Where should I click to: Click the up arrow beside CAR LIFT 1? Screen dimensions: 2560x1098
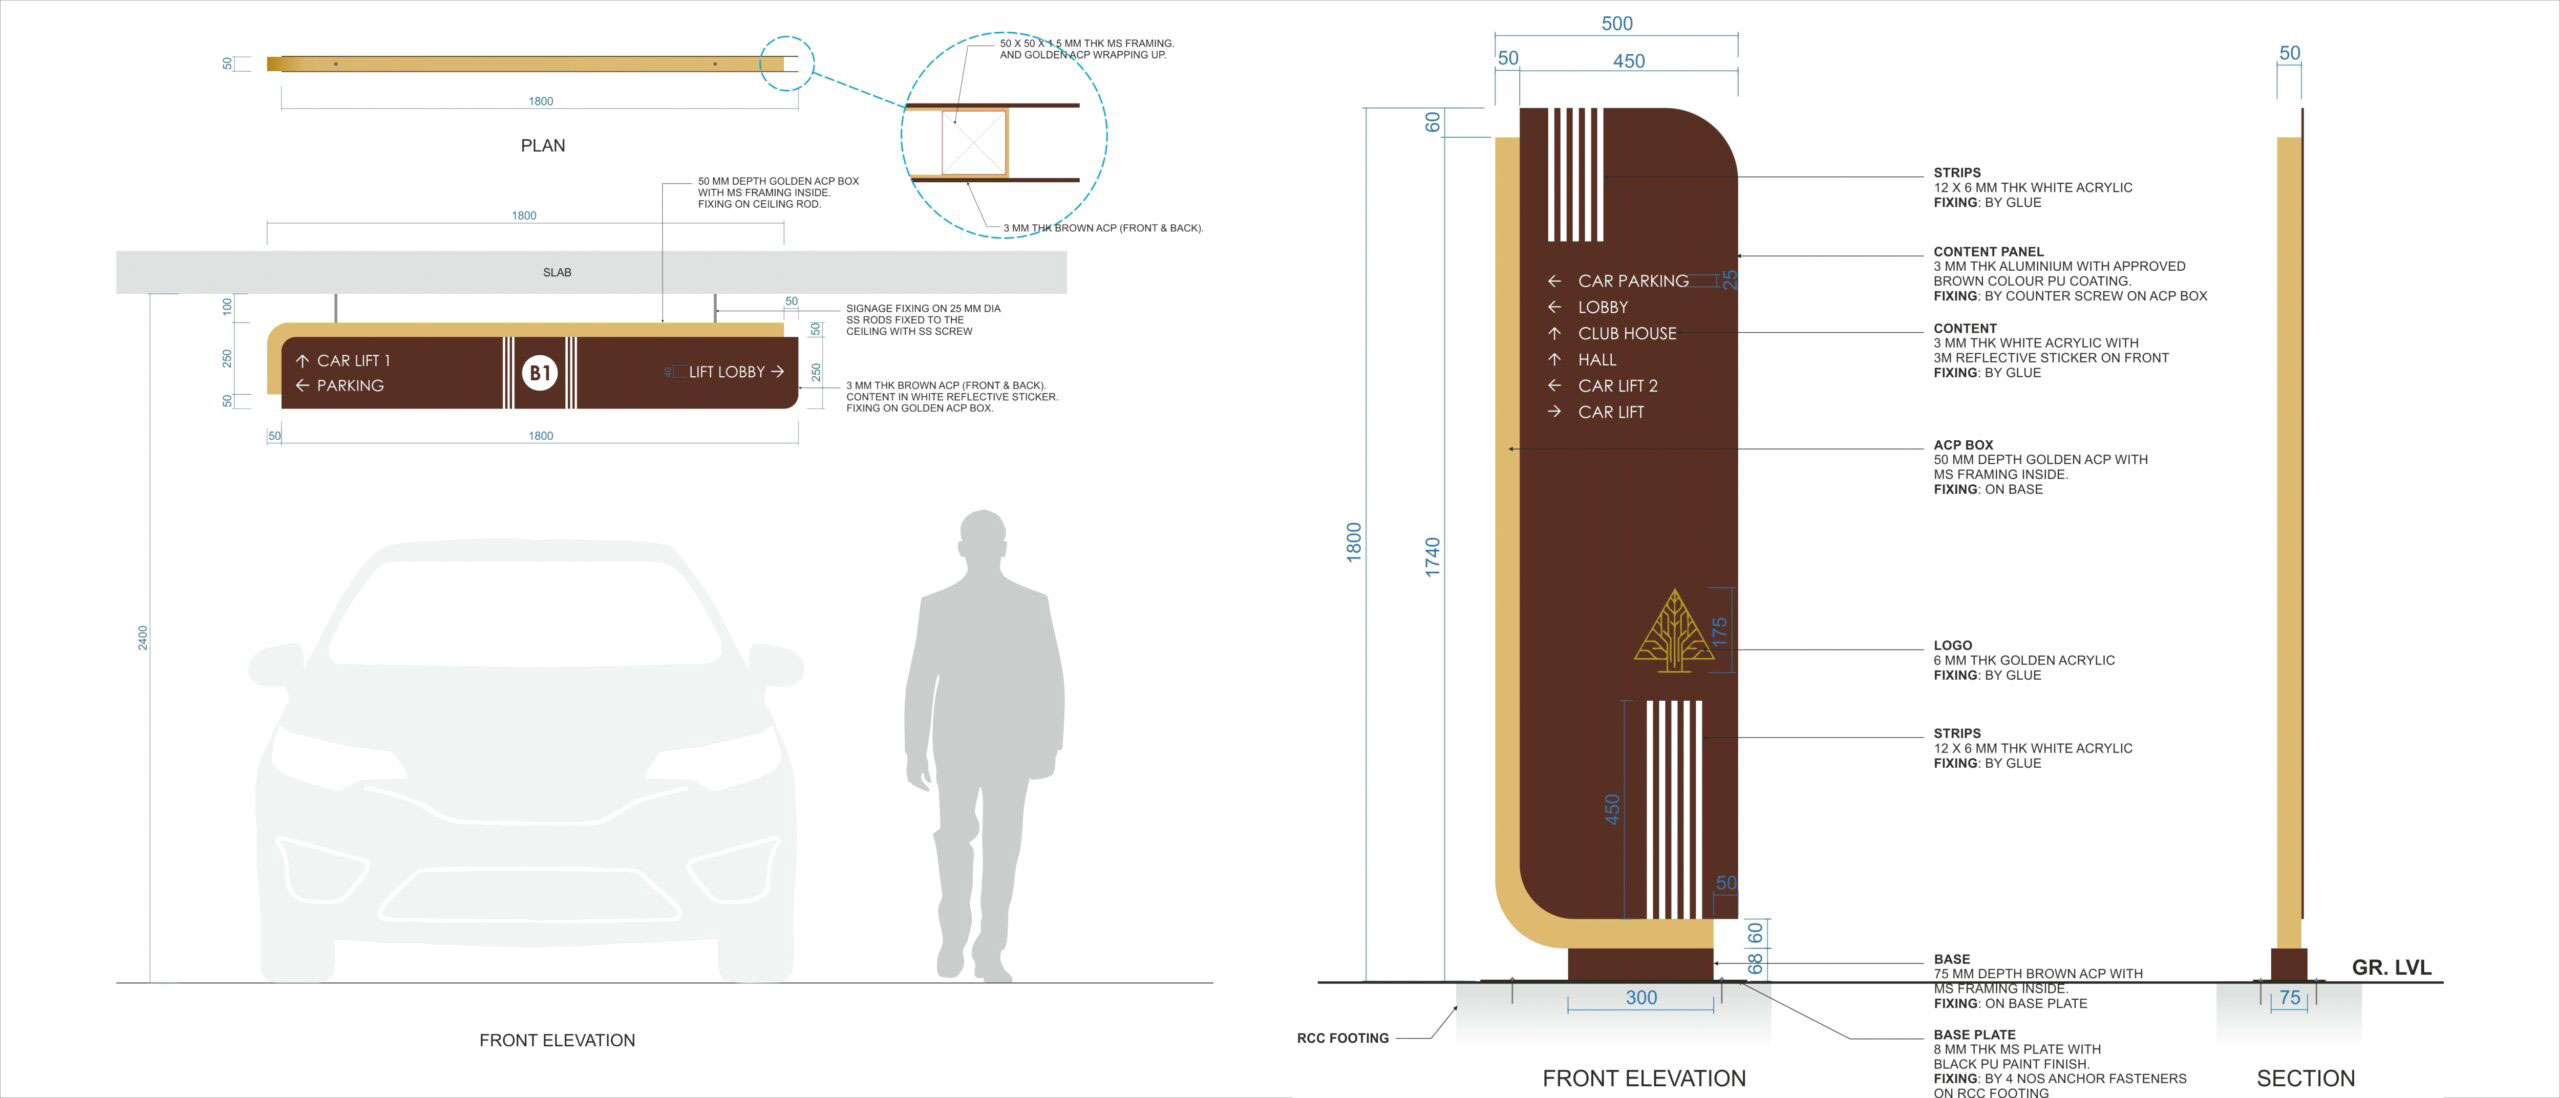click(x=302, y=361)
